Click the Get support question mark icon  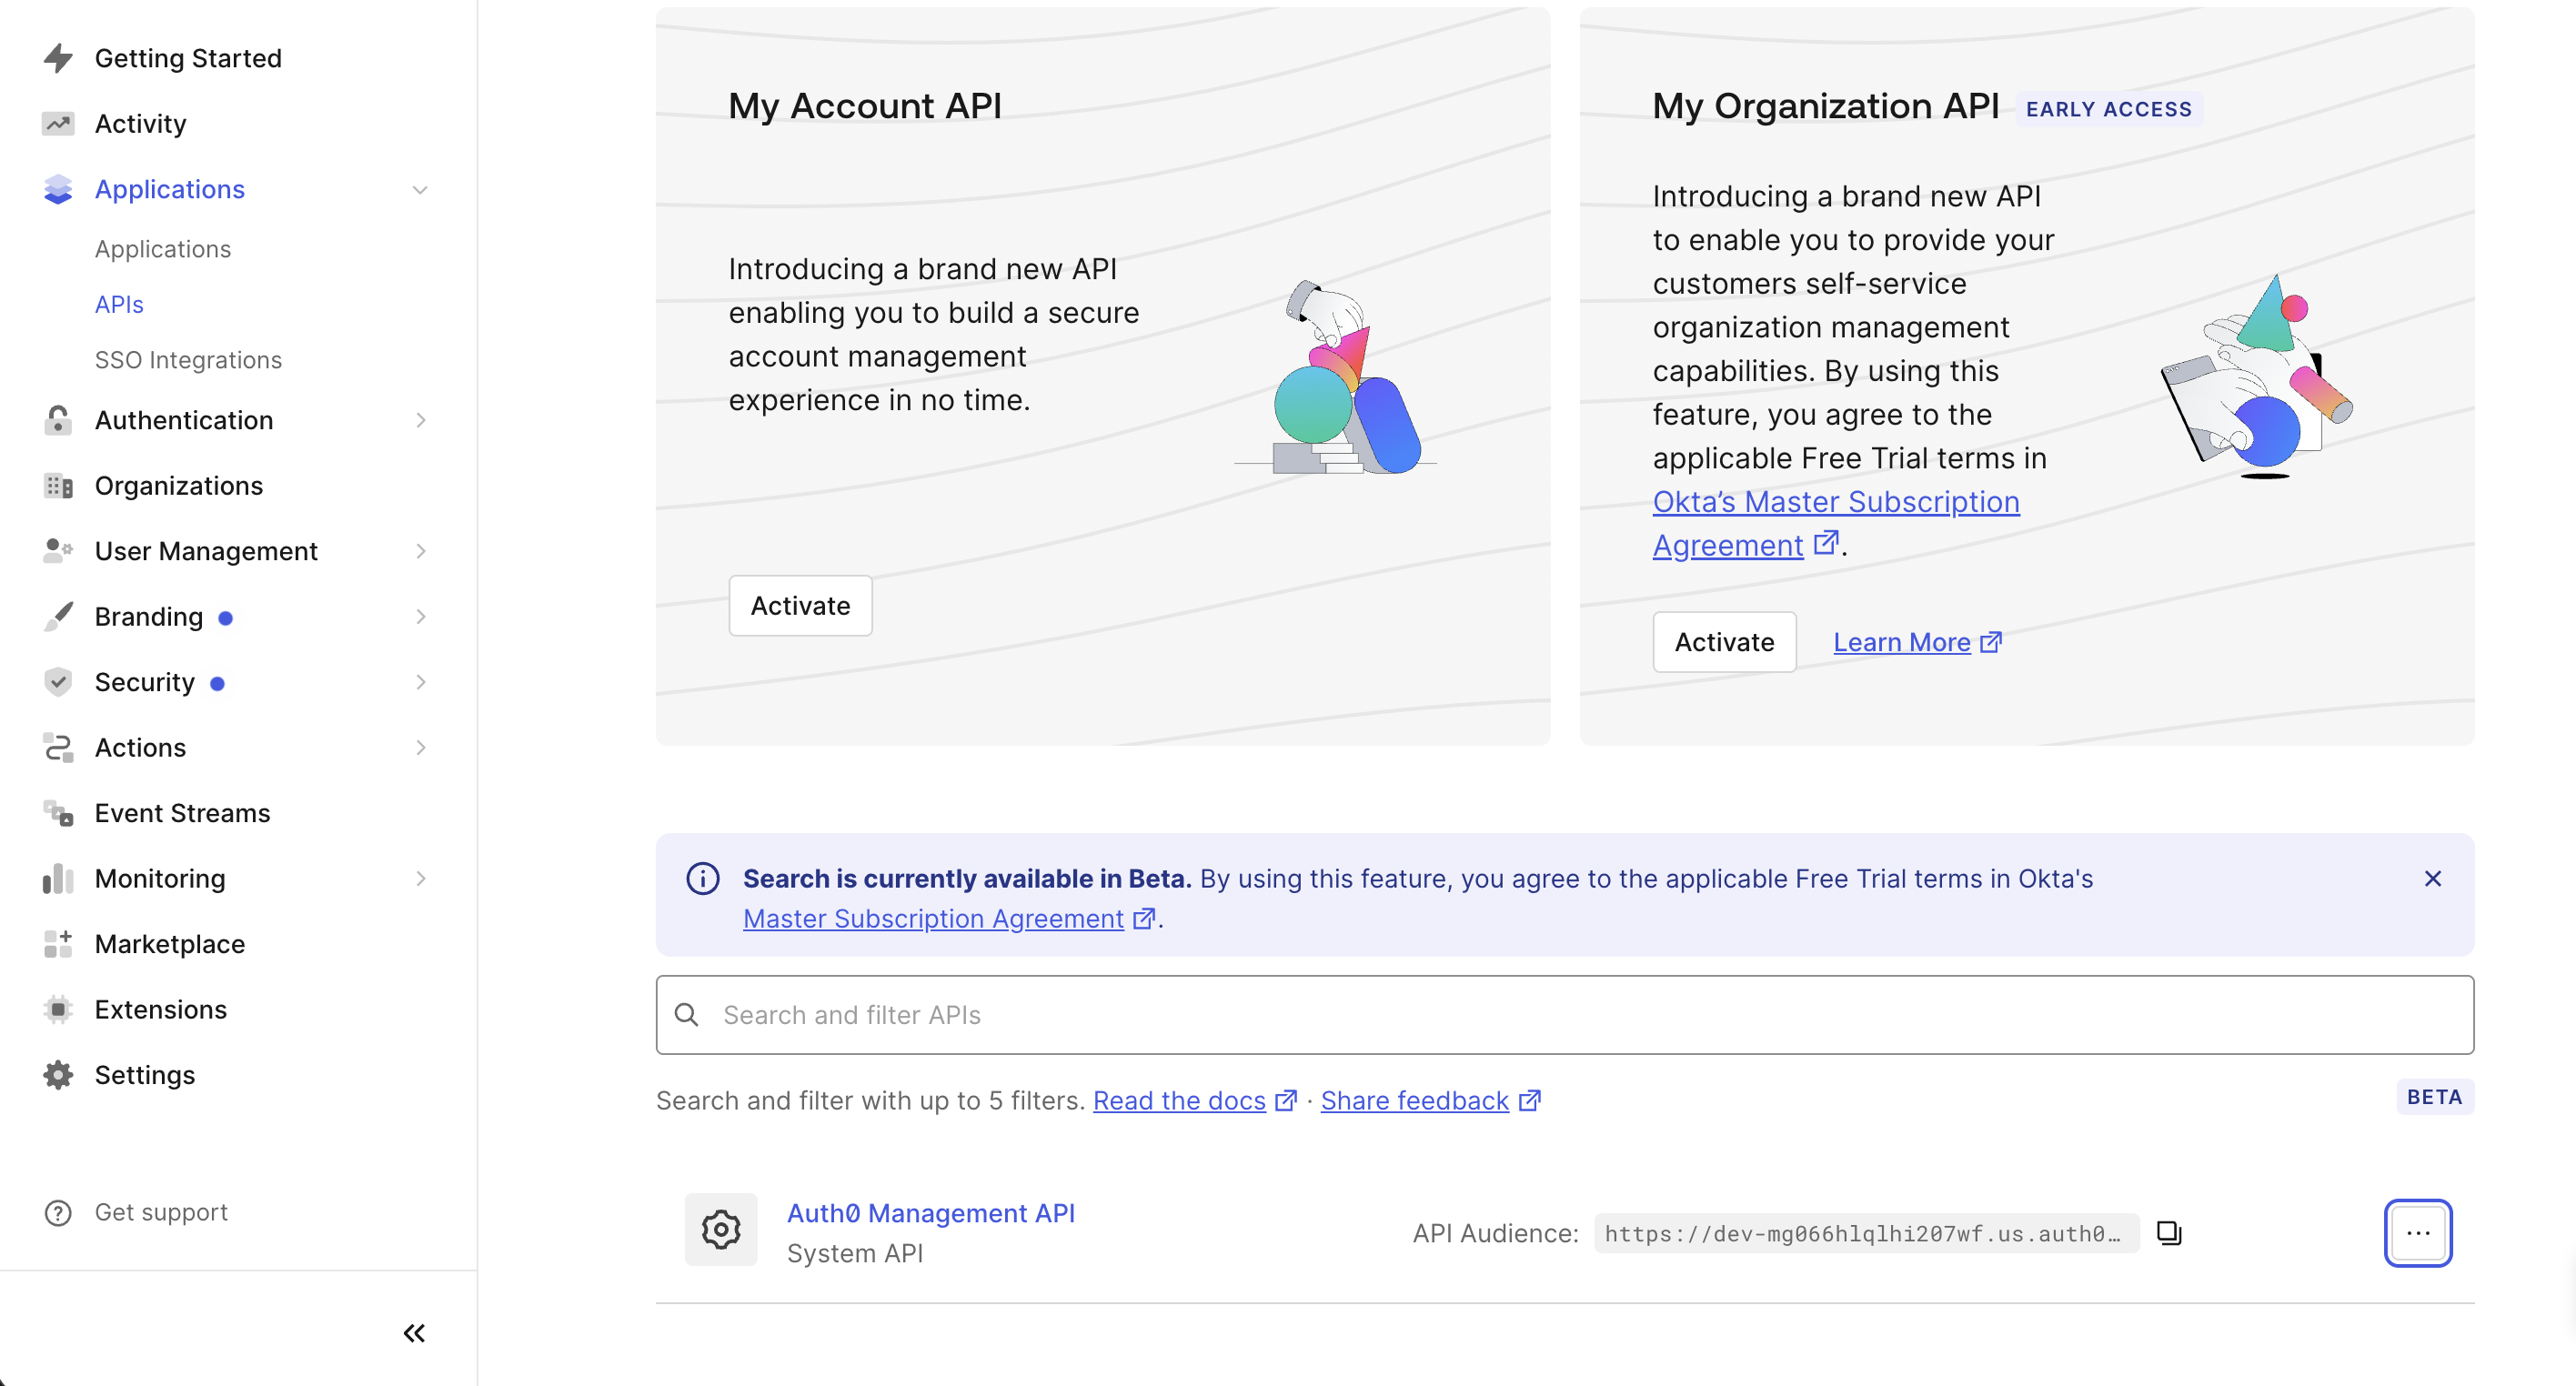tap(58, 1212)
